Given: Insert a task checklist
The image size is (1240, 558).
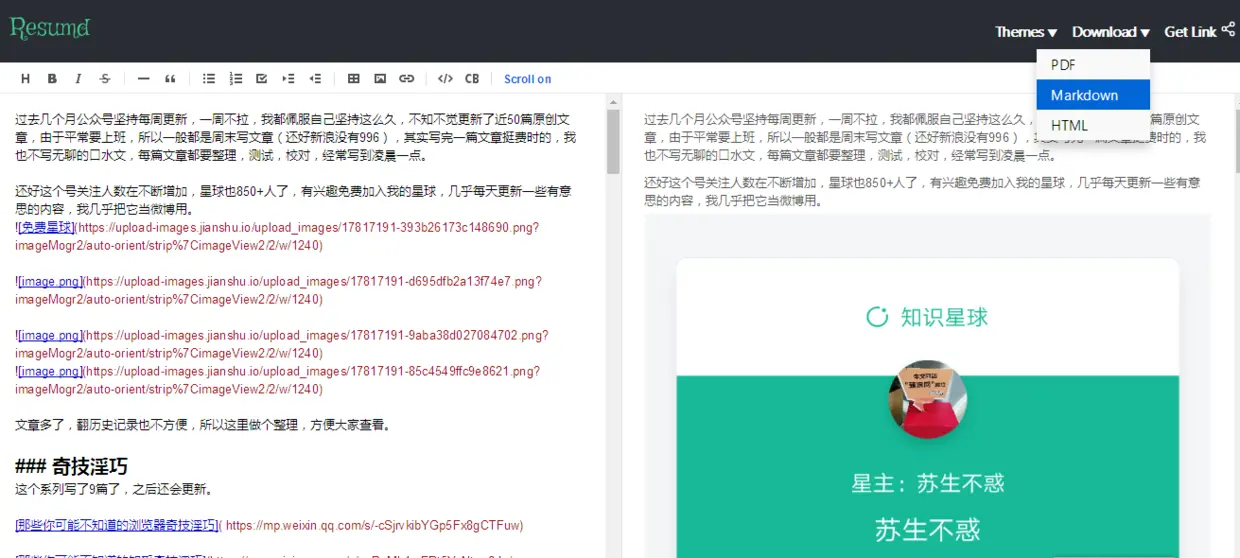Looking at the screenshot, I should 262,79.
